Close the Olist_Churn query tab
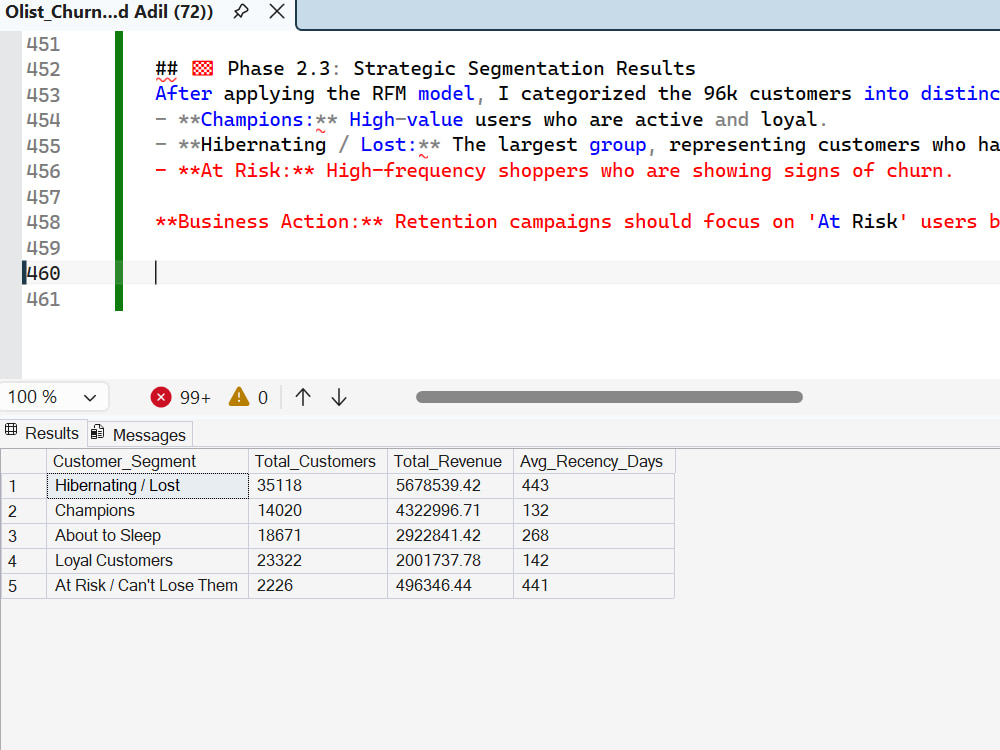 click(277, 11)
